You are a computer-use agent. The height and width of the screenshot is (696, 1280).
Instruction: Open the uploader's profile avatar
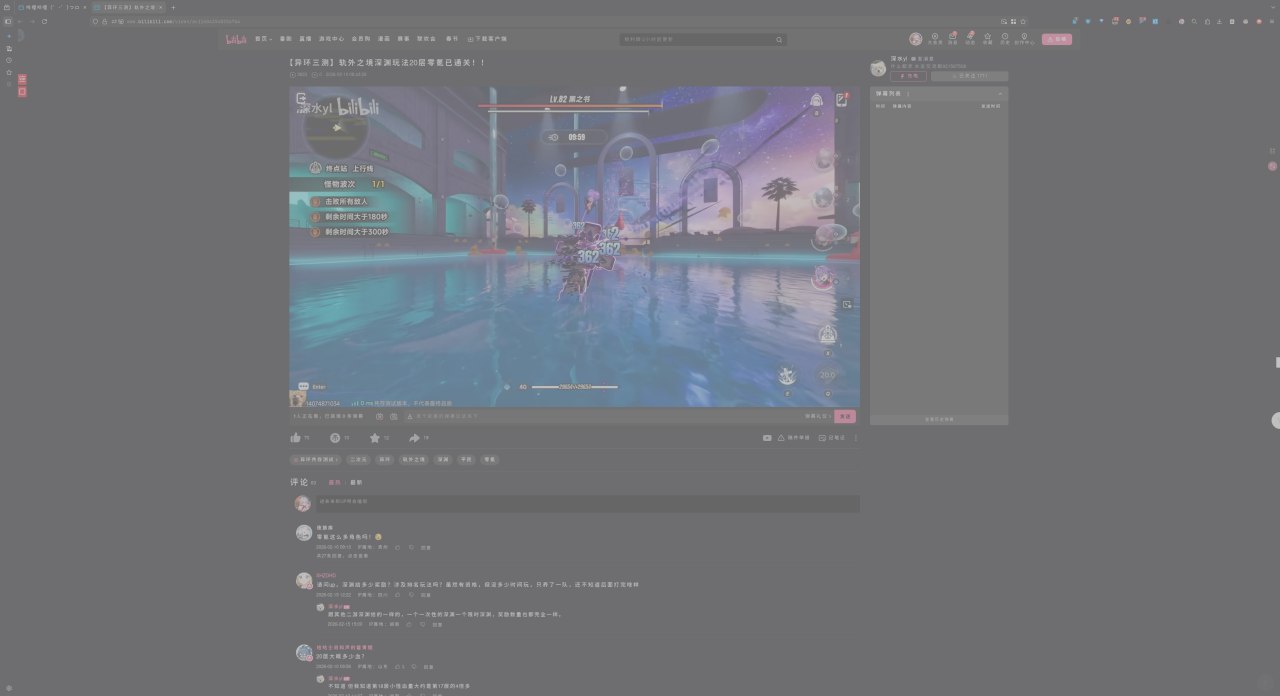pyautogui.click(x=878, y=67)
